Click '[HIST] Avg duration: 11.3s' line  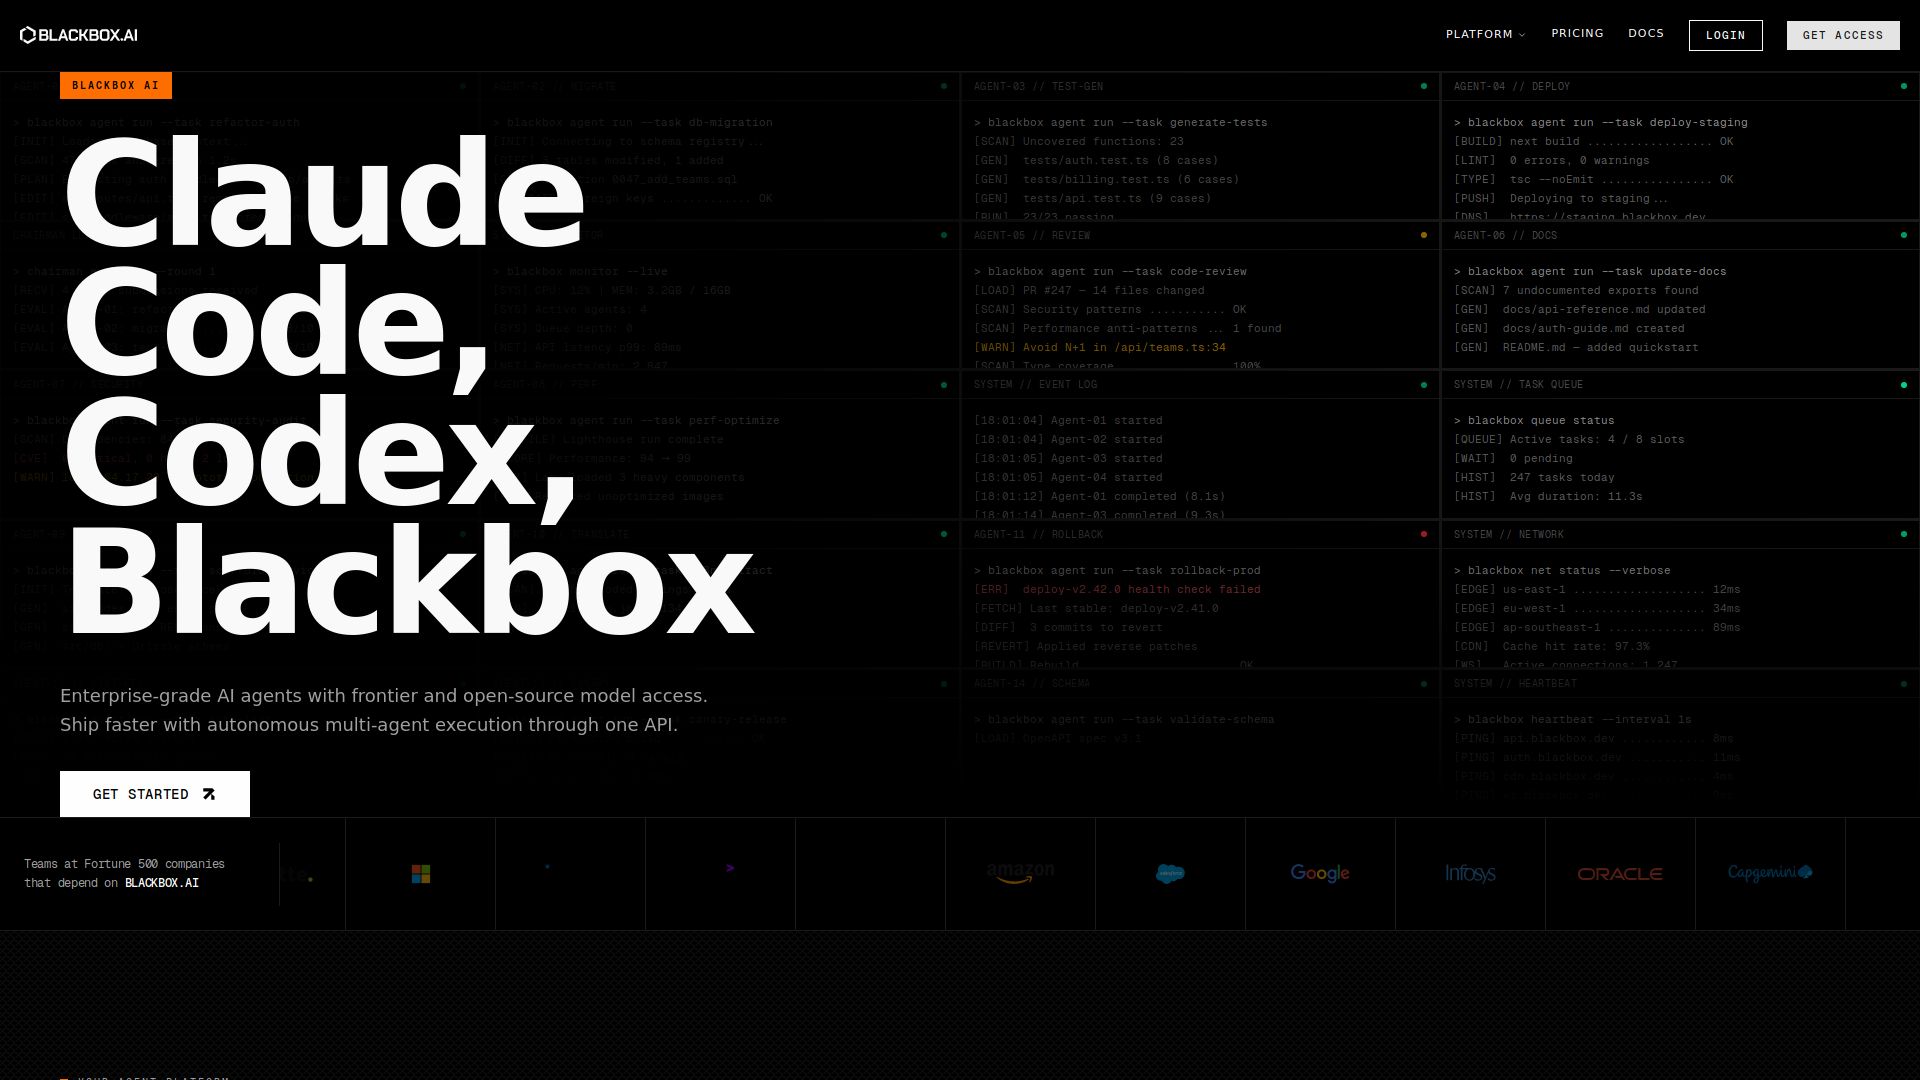[1548, 497]
